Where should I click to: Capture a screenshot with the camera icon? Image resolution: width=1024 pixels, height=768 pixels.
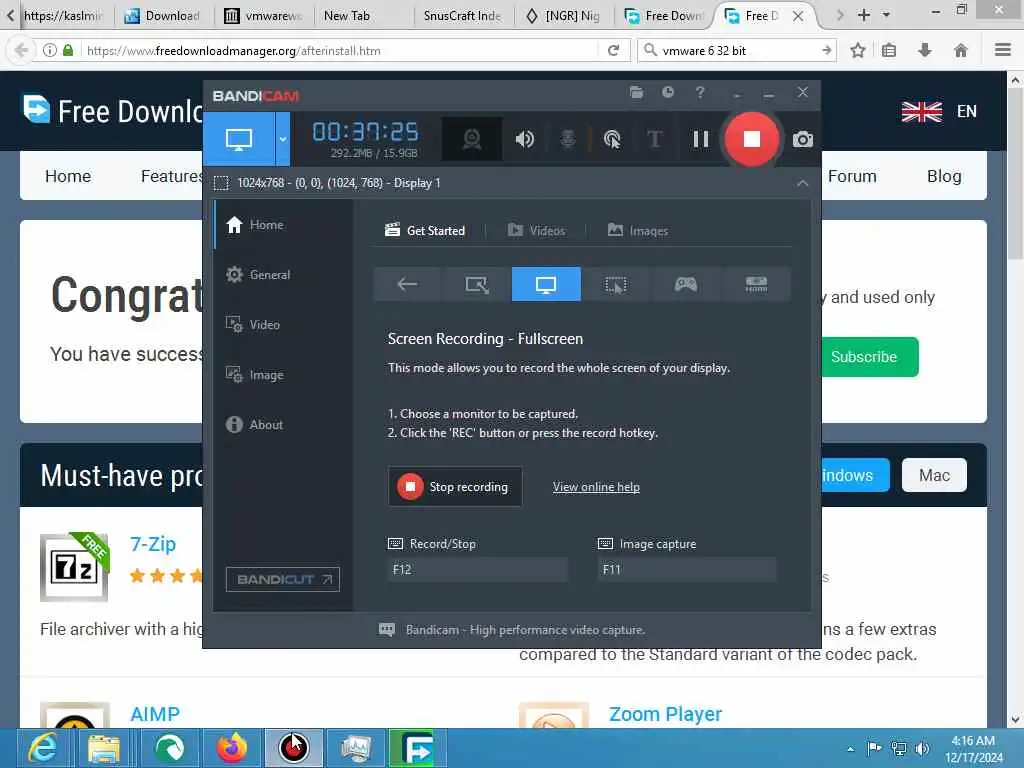point(803,139)
